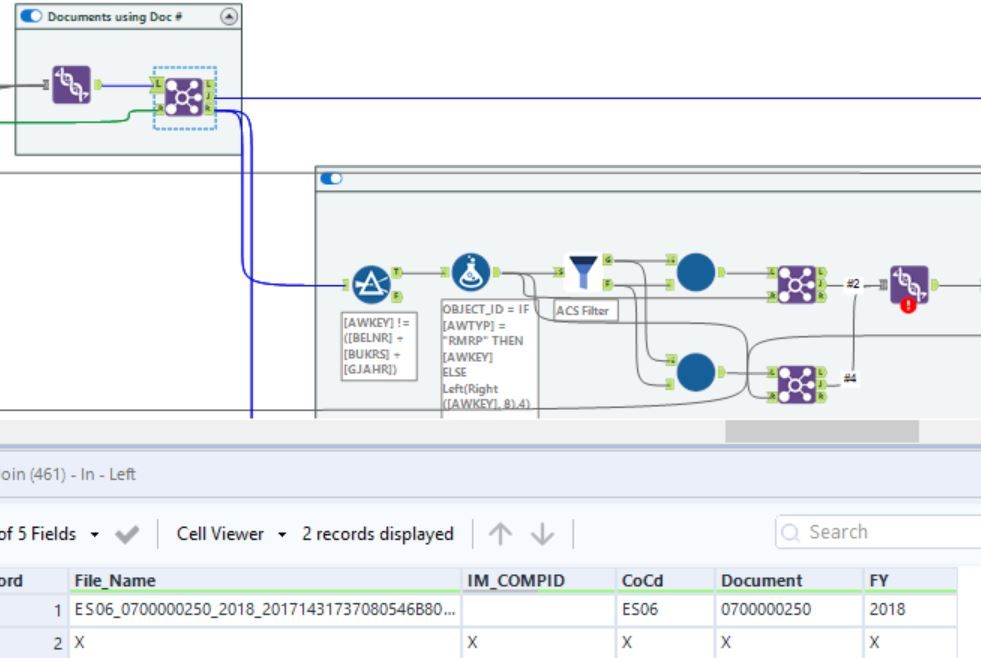Click the apply checkmark in results toolbar
Image resolution: width=981 pixels, height=658 pixels.
click(x=127, y=534)
